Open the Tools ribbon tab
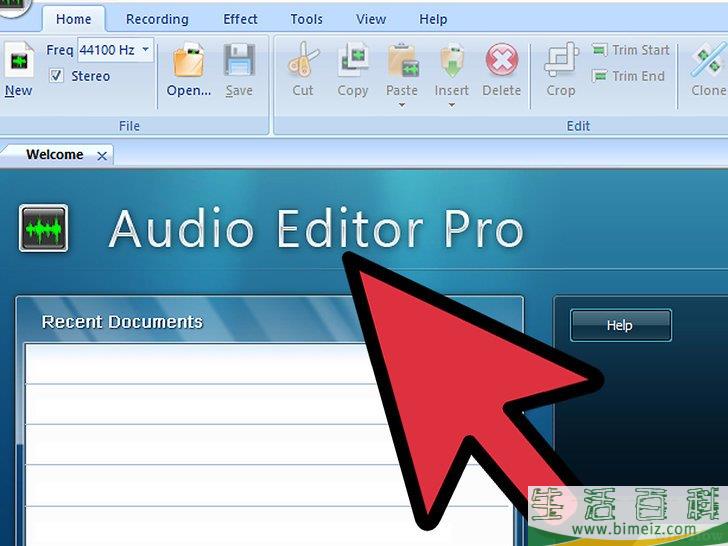 pyautogui.click(x=306, y=19)
